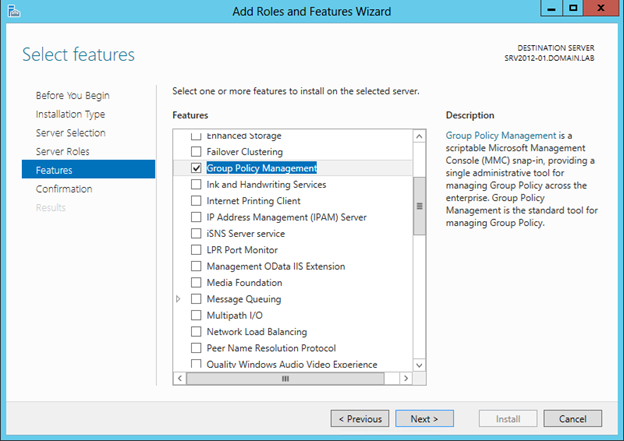
Task: Uncheck the Group Policy Management checkbox
Action: pyautogui.click(x=196, y=168)
